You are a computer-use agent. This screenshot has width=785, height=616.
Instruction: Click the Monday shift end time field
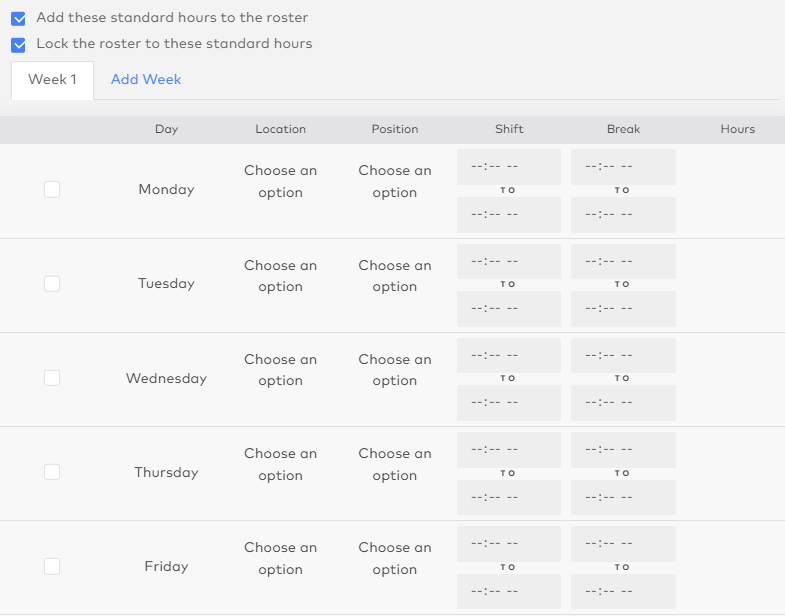click(x=508, y=214)
